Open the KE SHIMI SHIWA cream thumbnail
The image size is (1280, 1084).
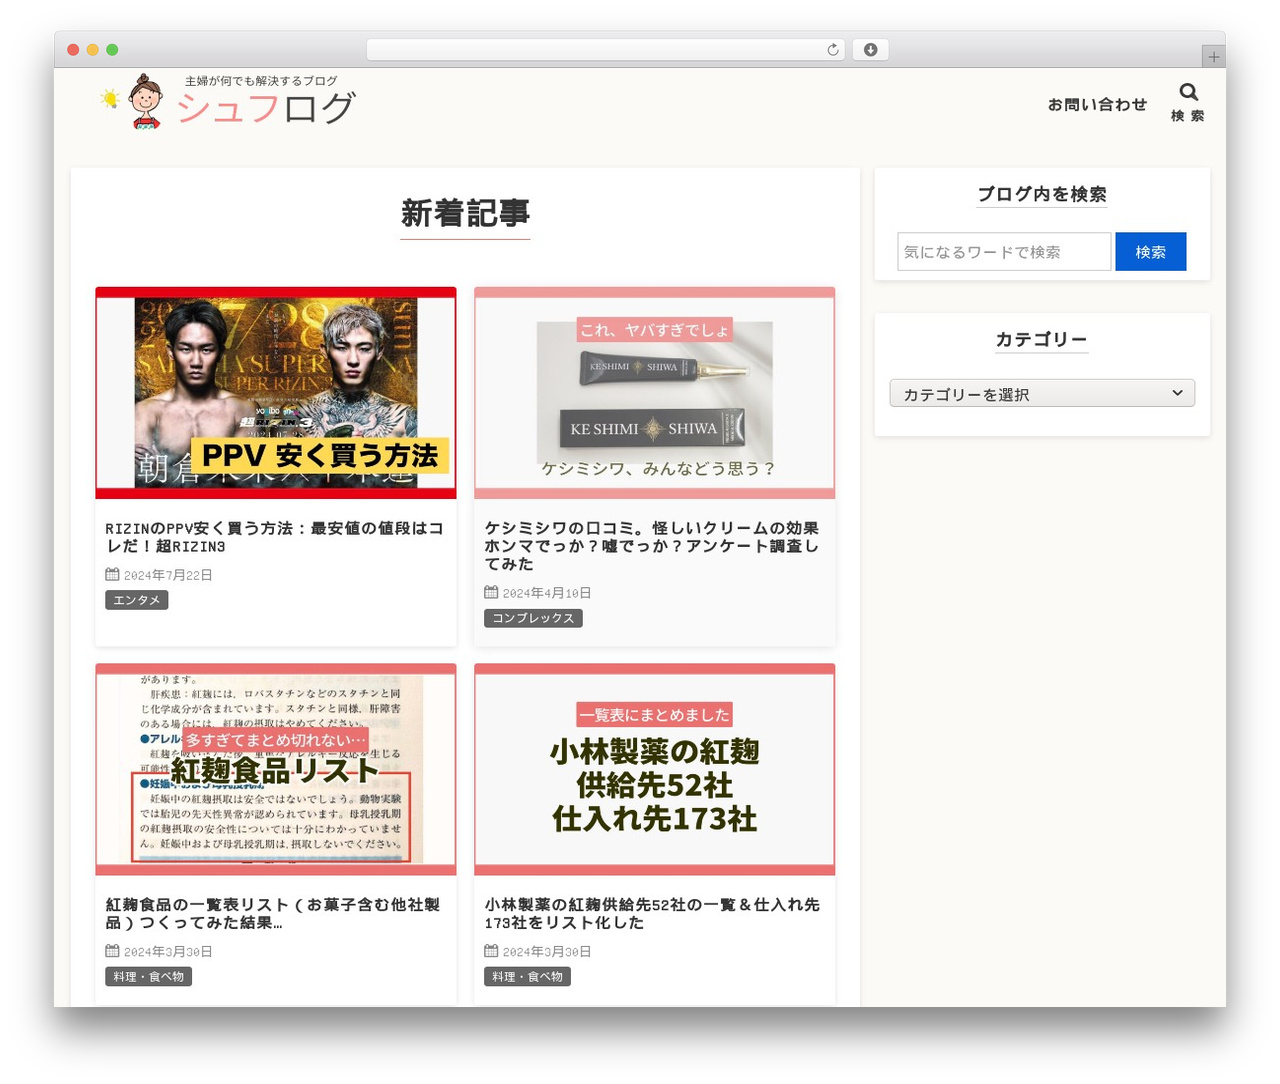(655, 393)
